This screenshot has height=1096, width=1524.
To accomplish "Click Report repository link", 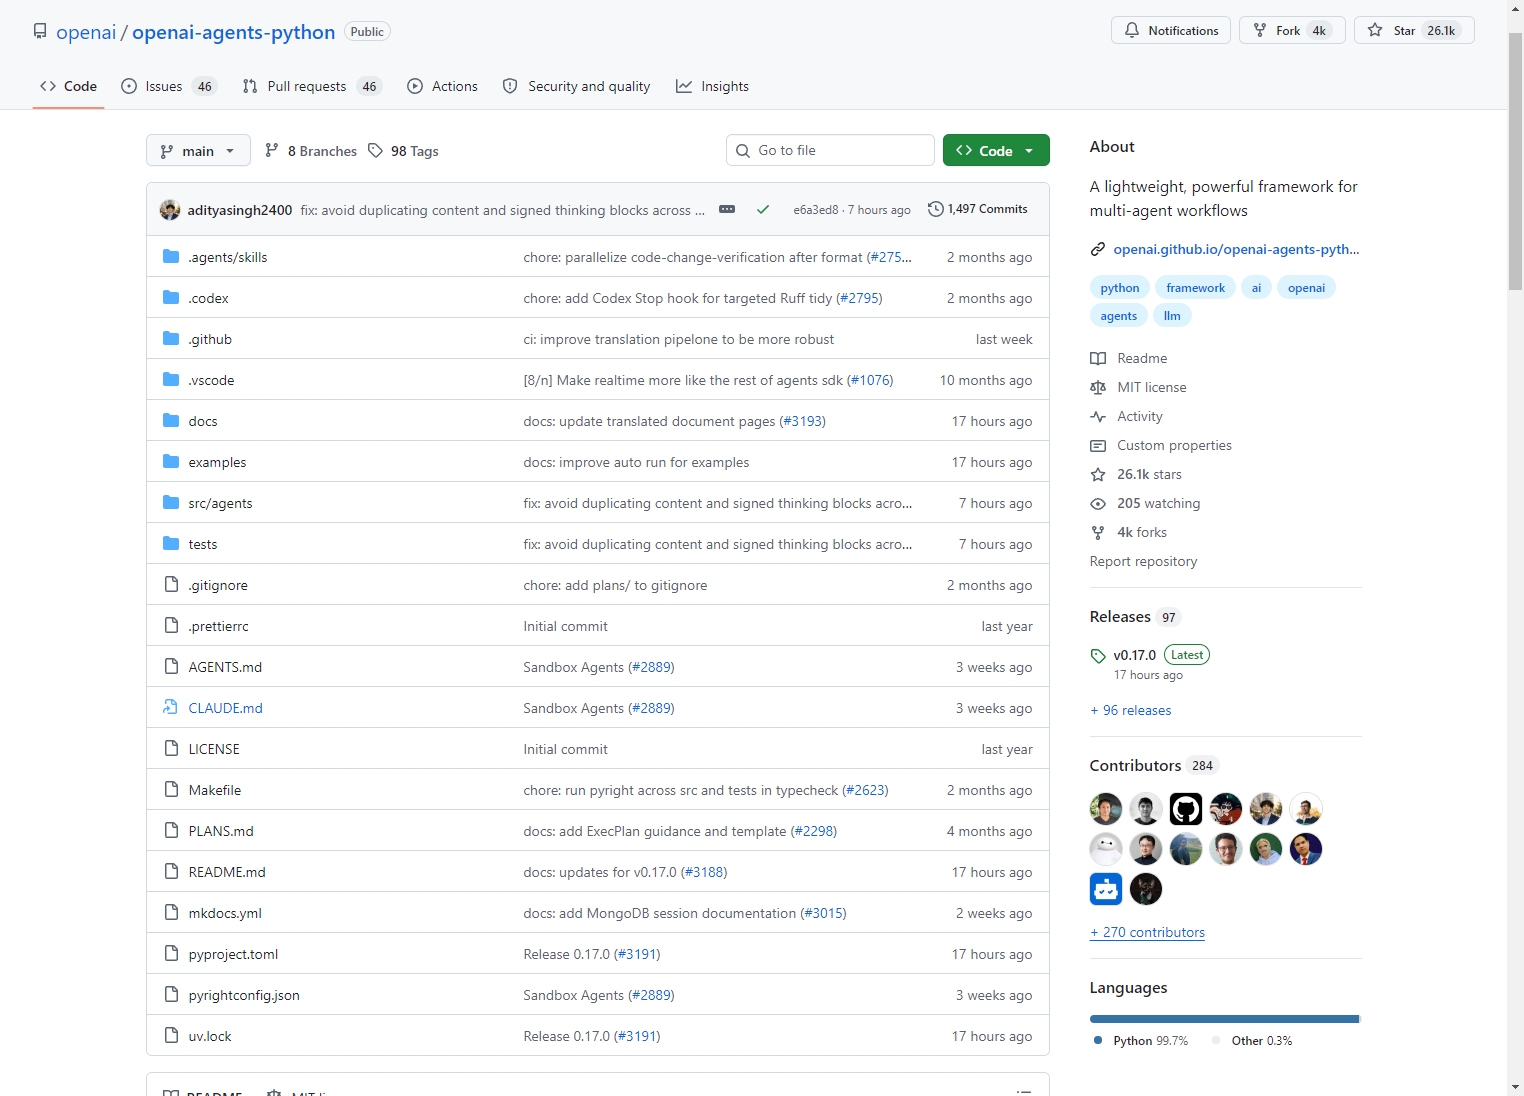I will 1143,561.
